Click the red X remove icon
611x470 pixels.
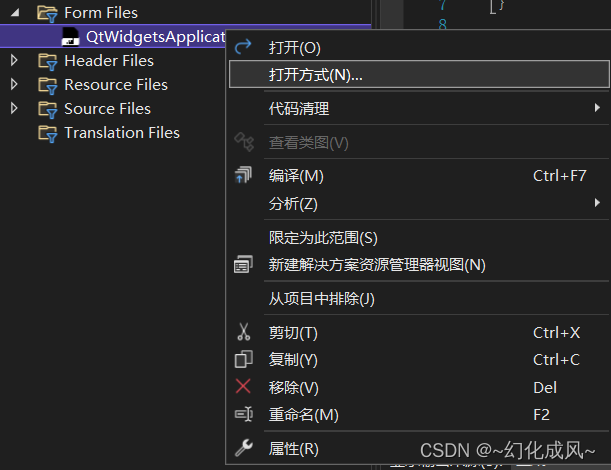pos(243,387)
